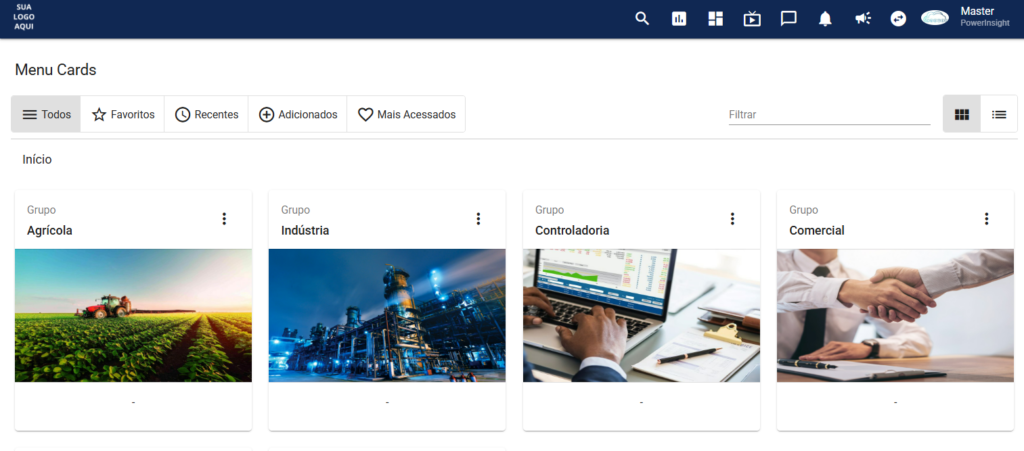The width and height of the screenshot is (1024, 451).
Task: Open options menu for Comercial card
Action: click(x=986, y=219)
